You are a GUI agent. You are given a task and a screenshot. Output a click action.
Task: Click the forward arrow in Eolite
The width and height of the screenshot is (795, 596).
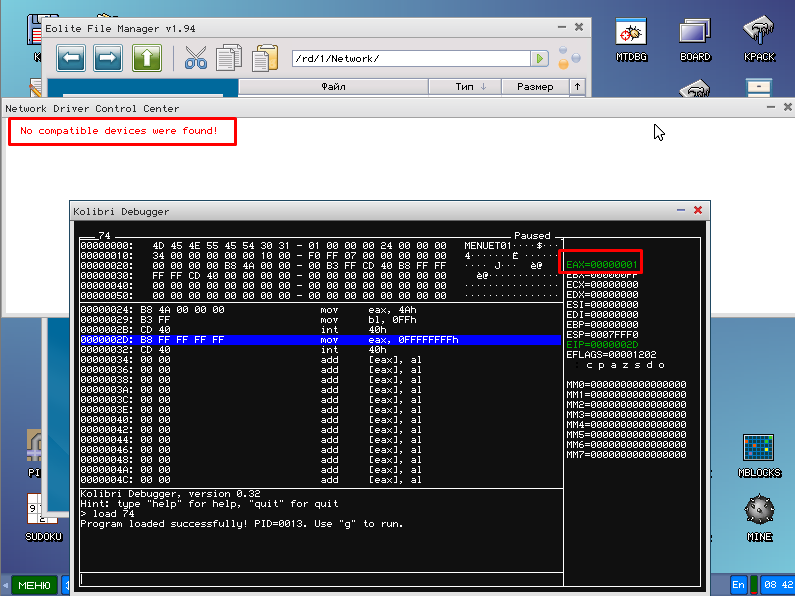(x=108, y=58)
